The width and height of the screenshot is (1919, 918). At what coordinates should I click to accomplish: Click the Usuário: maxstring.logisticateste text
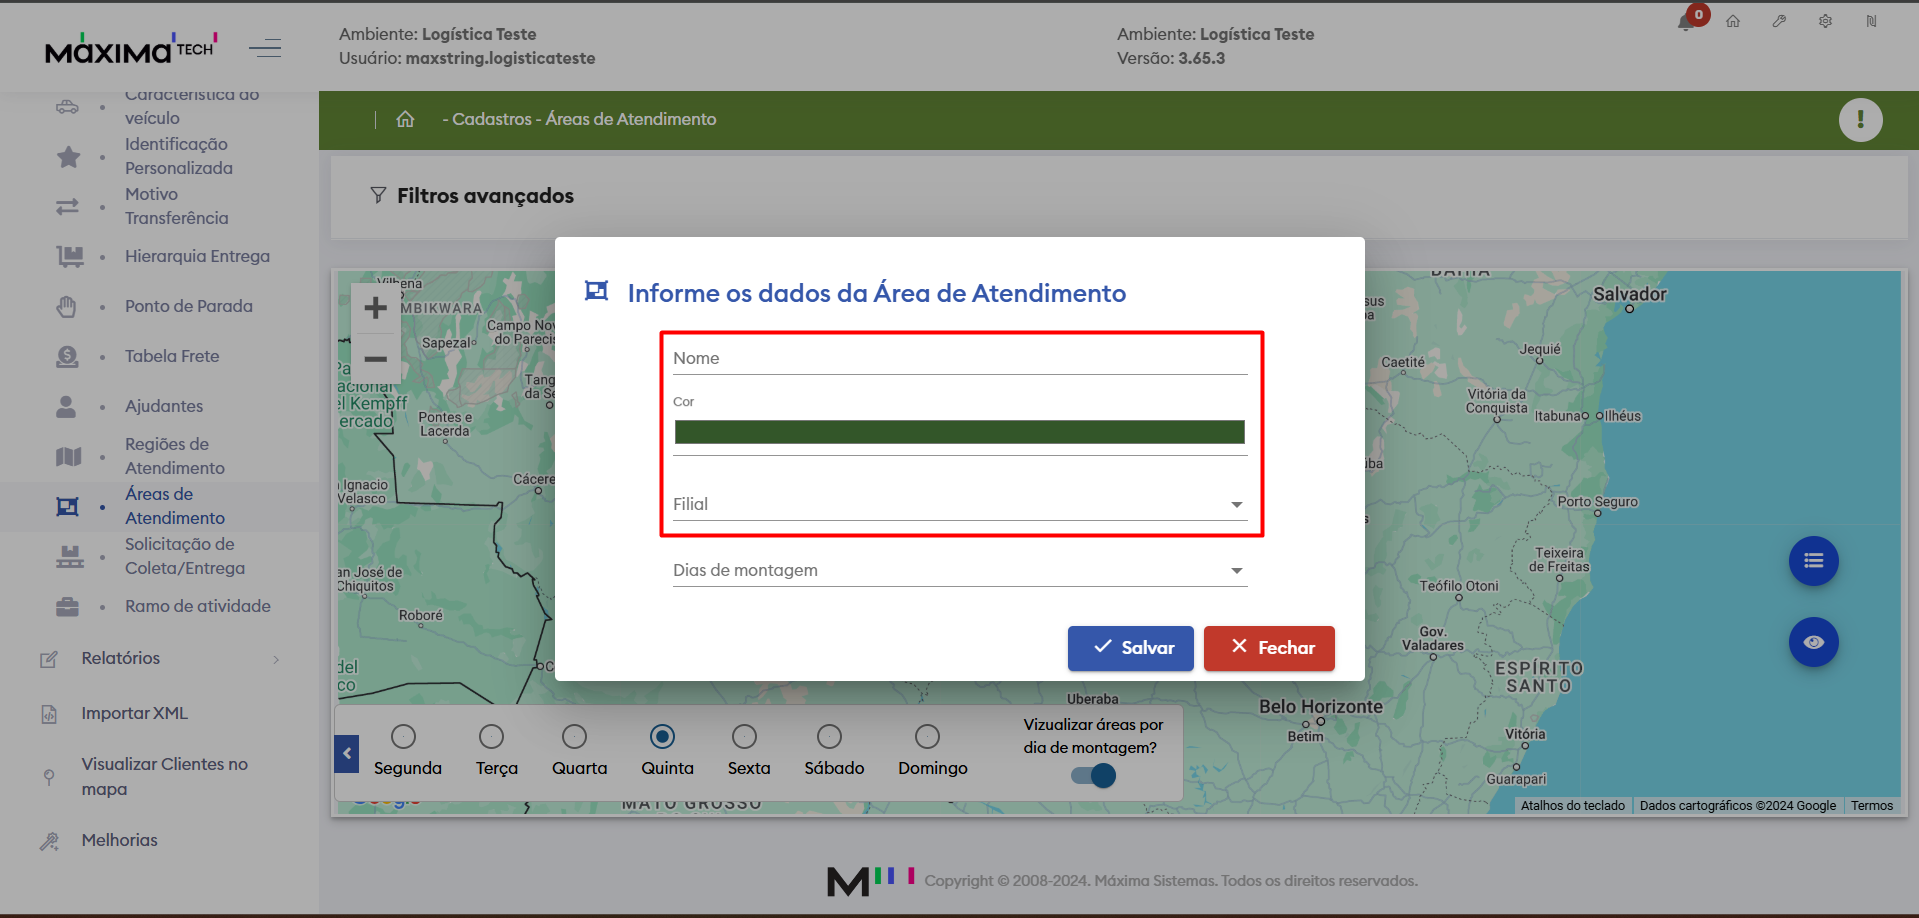467,58
